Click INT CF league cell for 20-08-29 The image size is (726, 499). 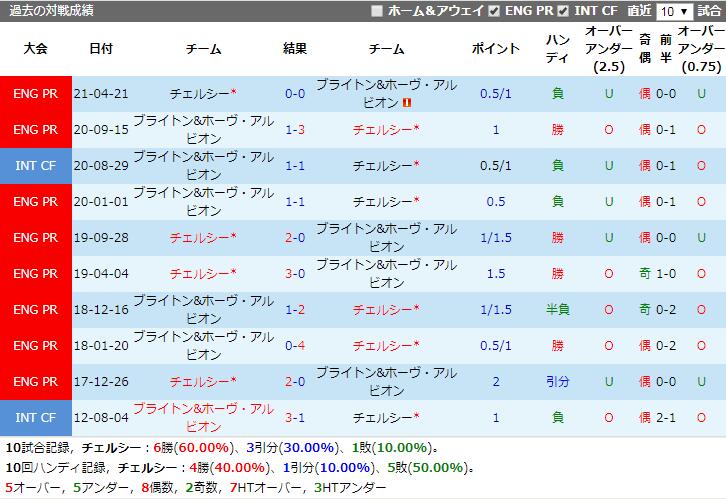[x=36, y=166]
